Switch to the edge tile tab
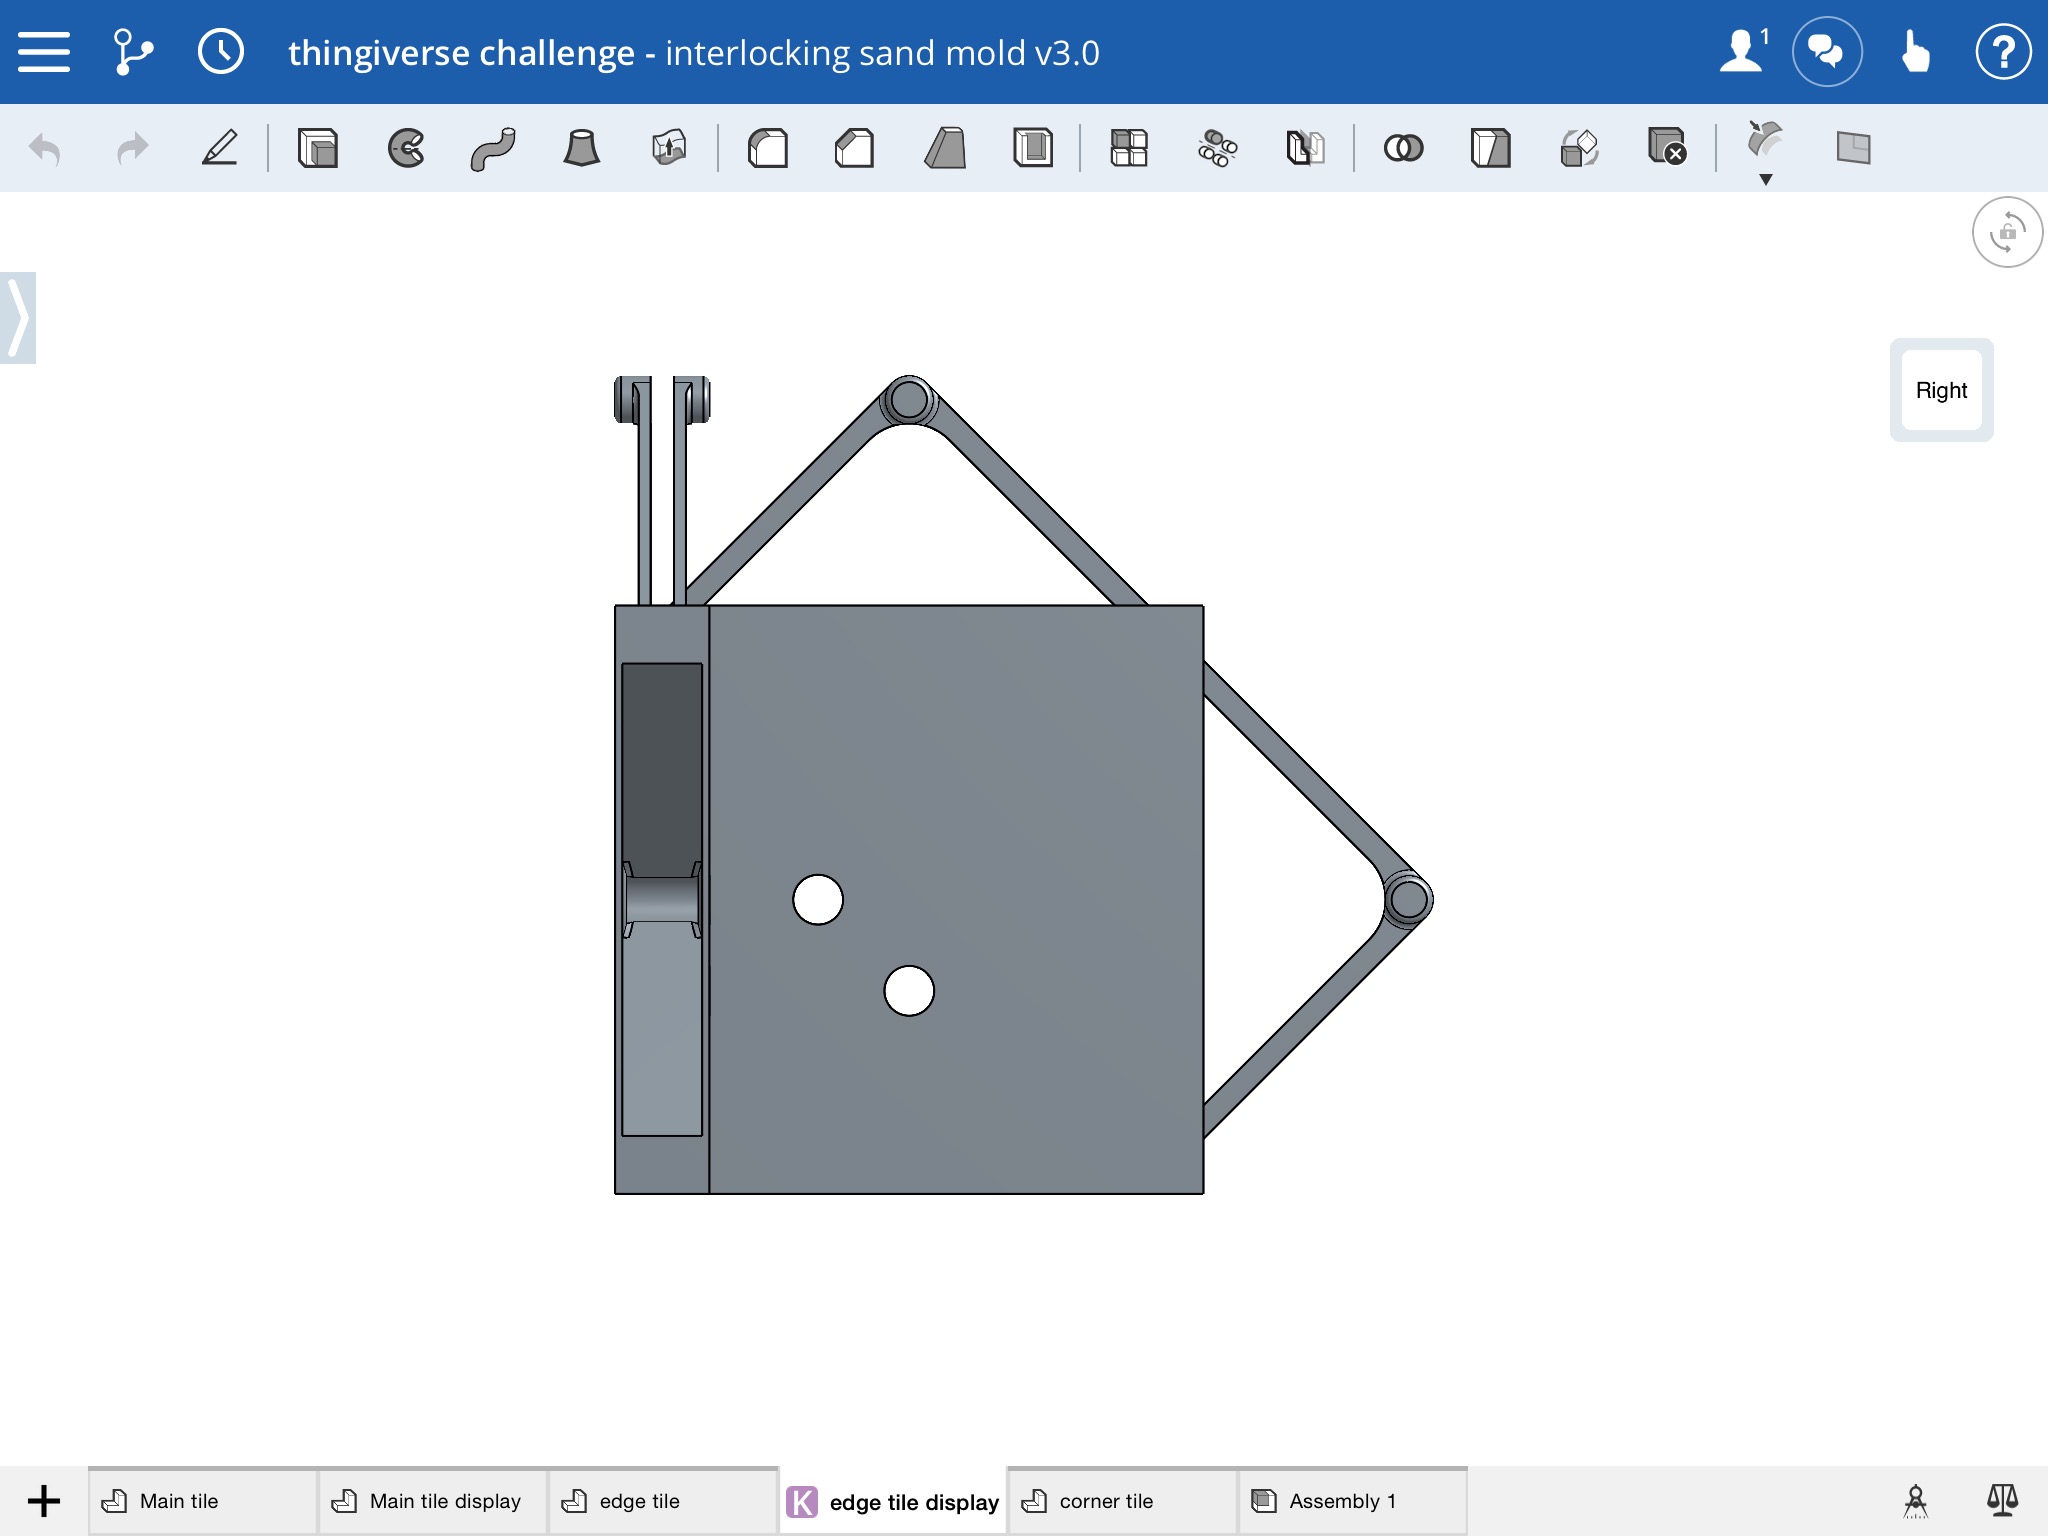 (663, 1501)
